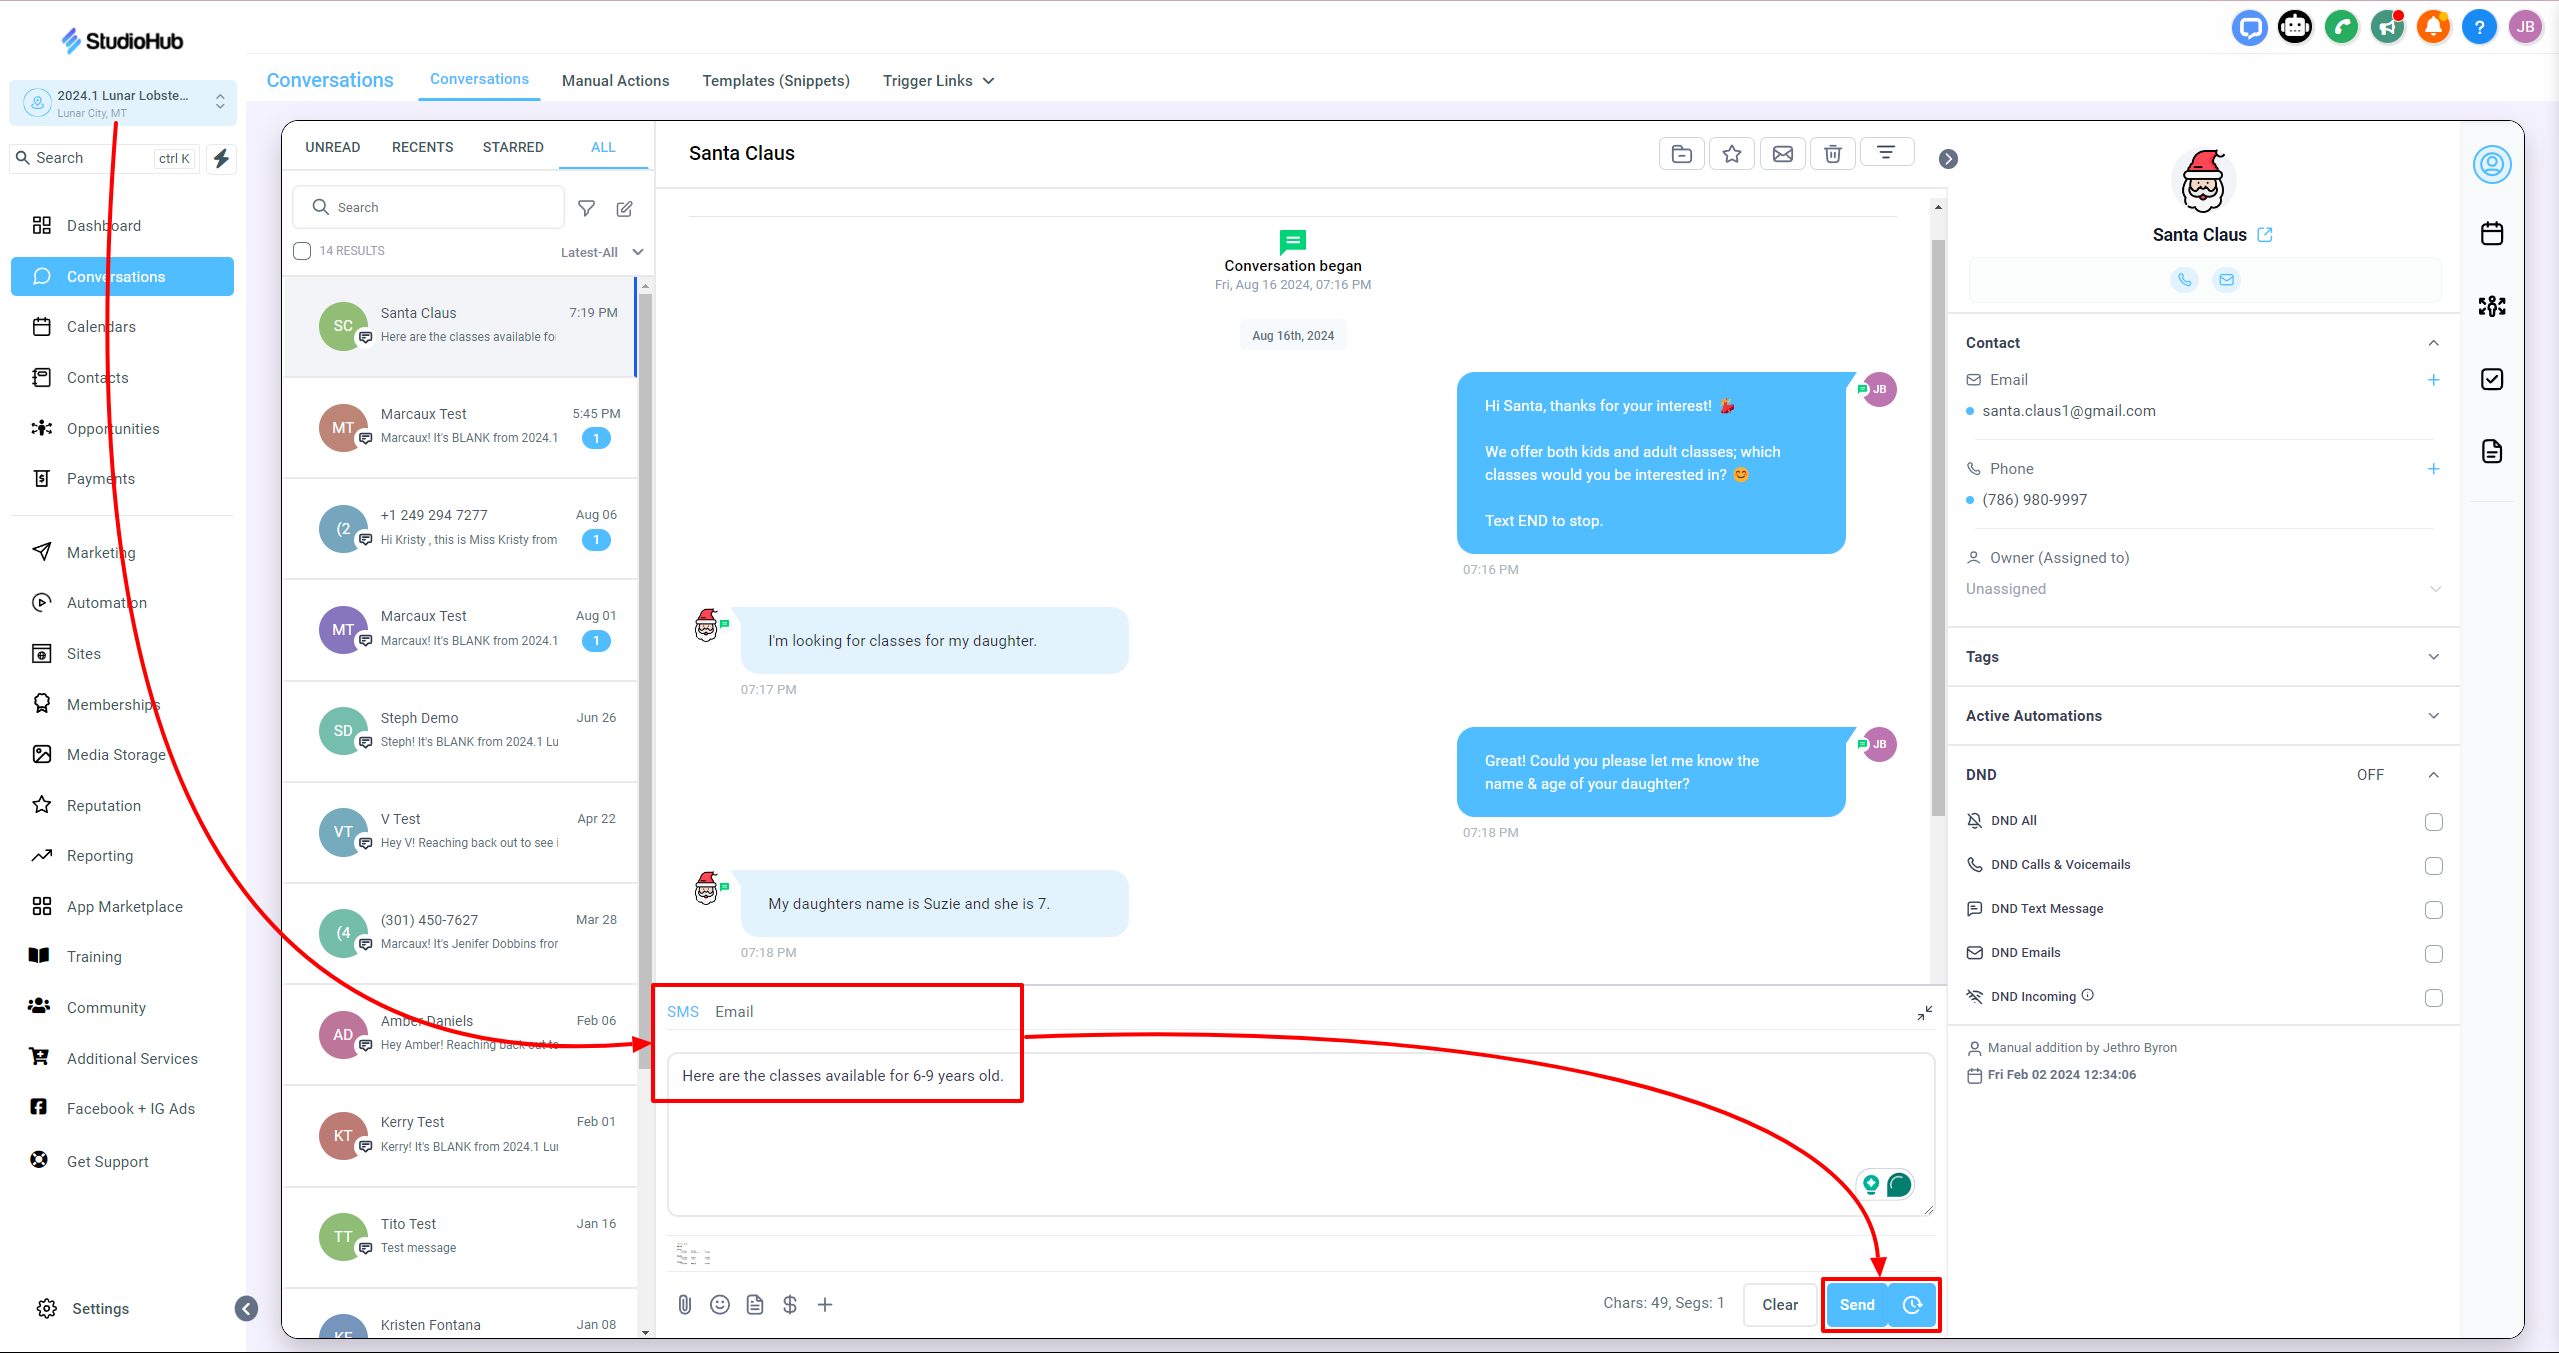Expand the Tags section

click(x=2433, y=657)
